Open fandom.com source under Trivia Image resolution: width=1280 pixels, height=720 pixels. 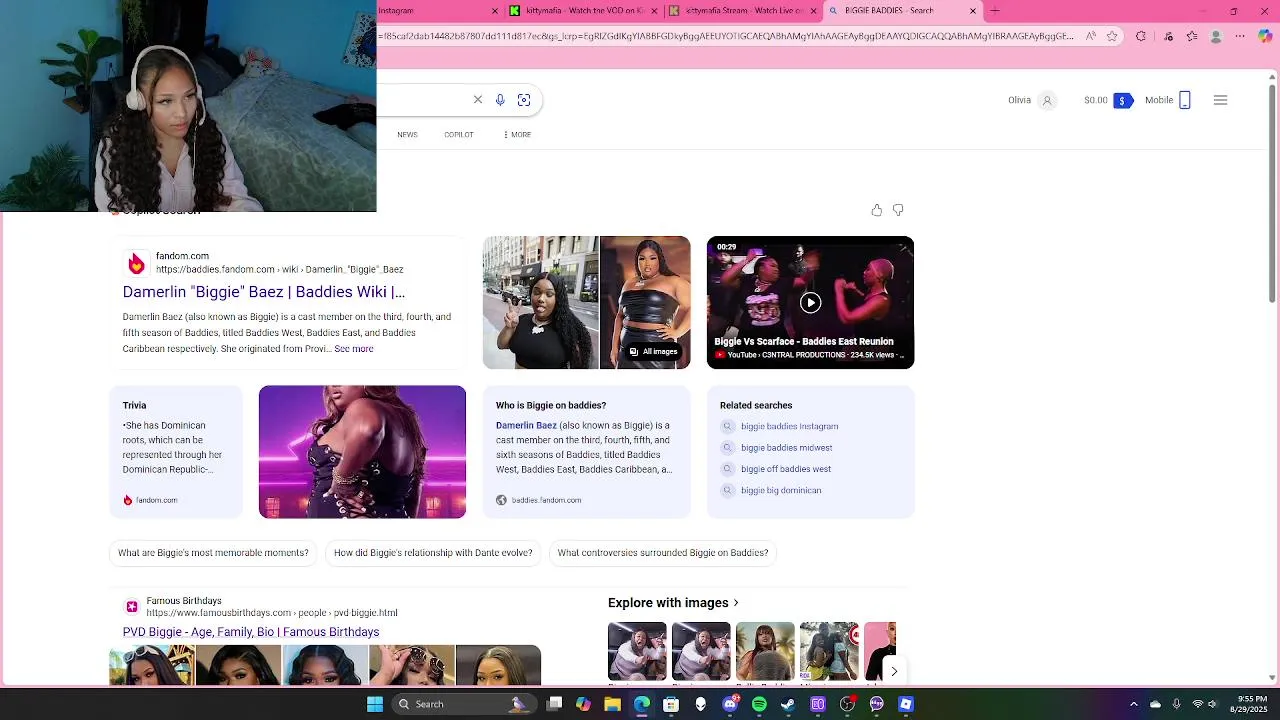click(150, 500)
